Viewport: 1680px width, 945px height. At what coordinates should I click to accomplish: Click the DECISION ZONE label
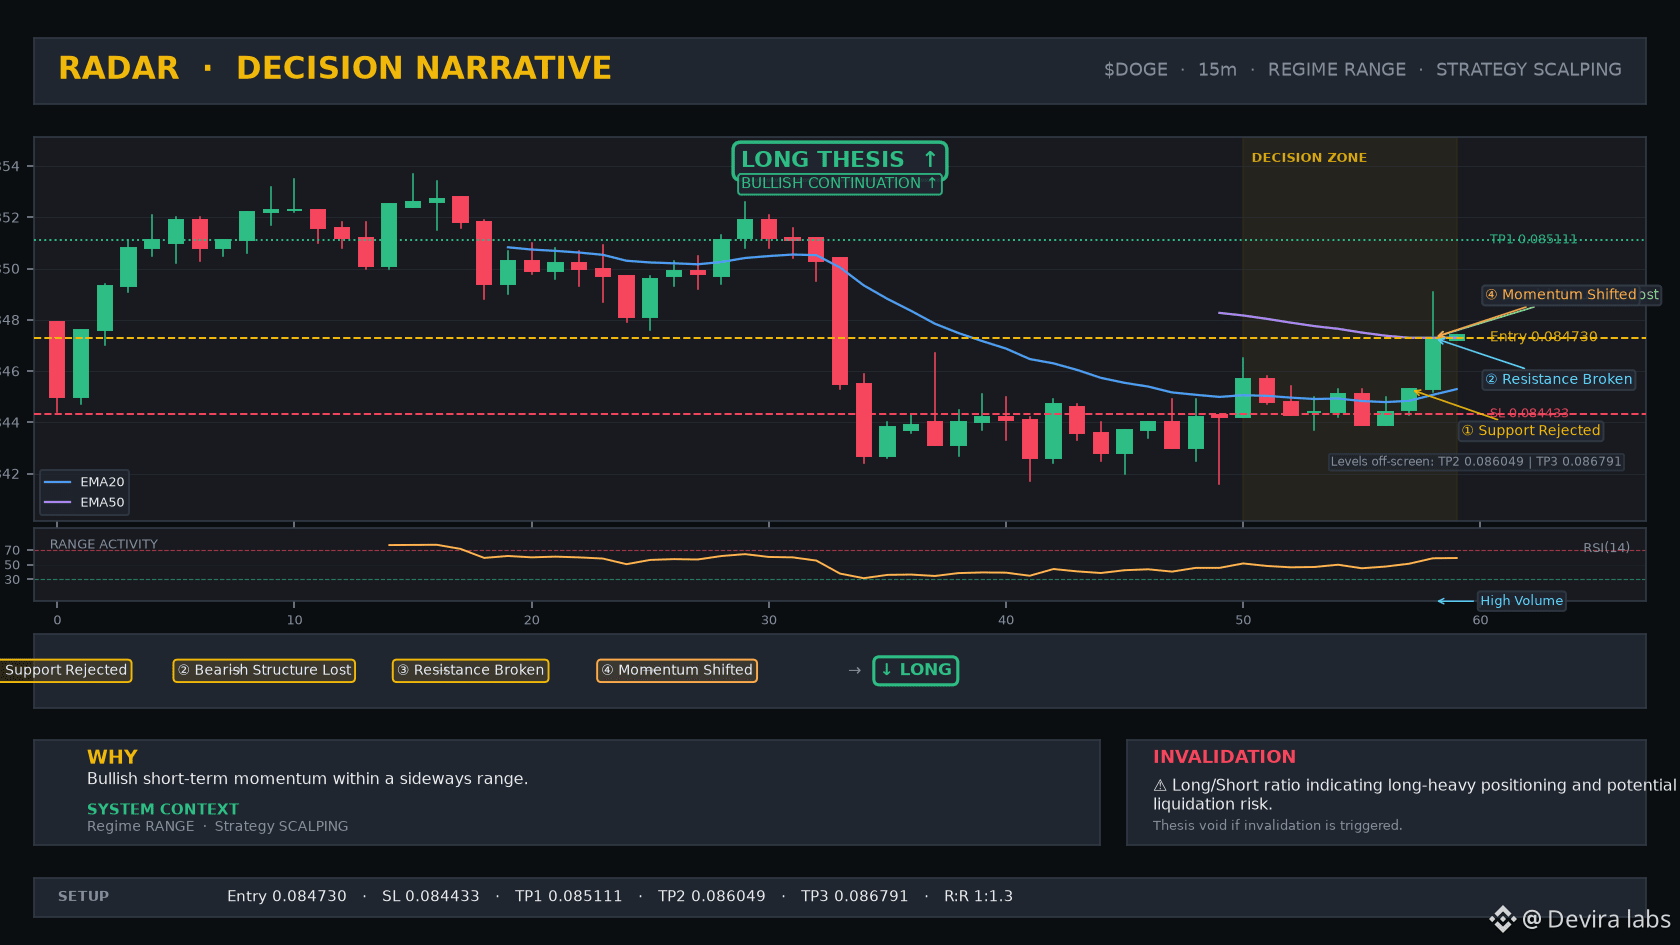tap(1309, 157)
